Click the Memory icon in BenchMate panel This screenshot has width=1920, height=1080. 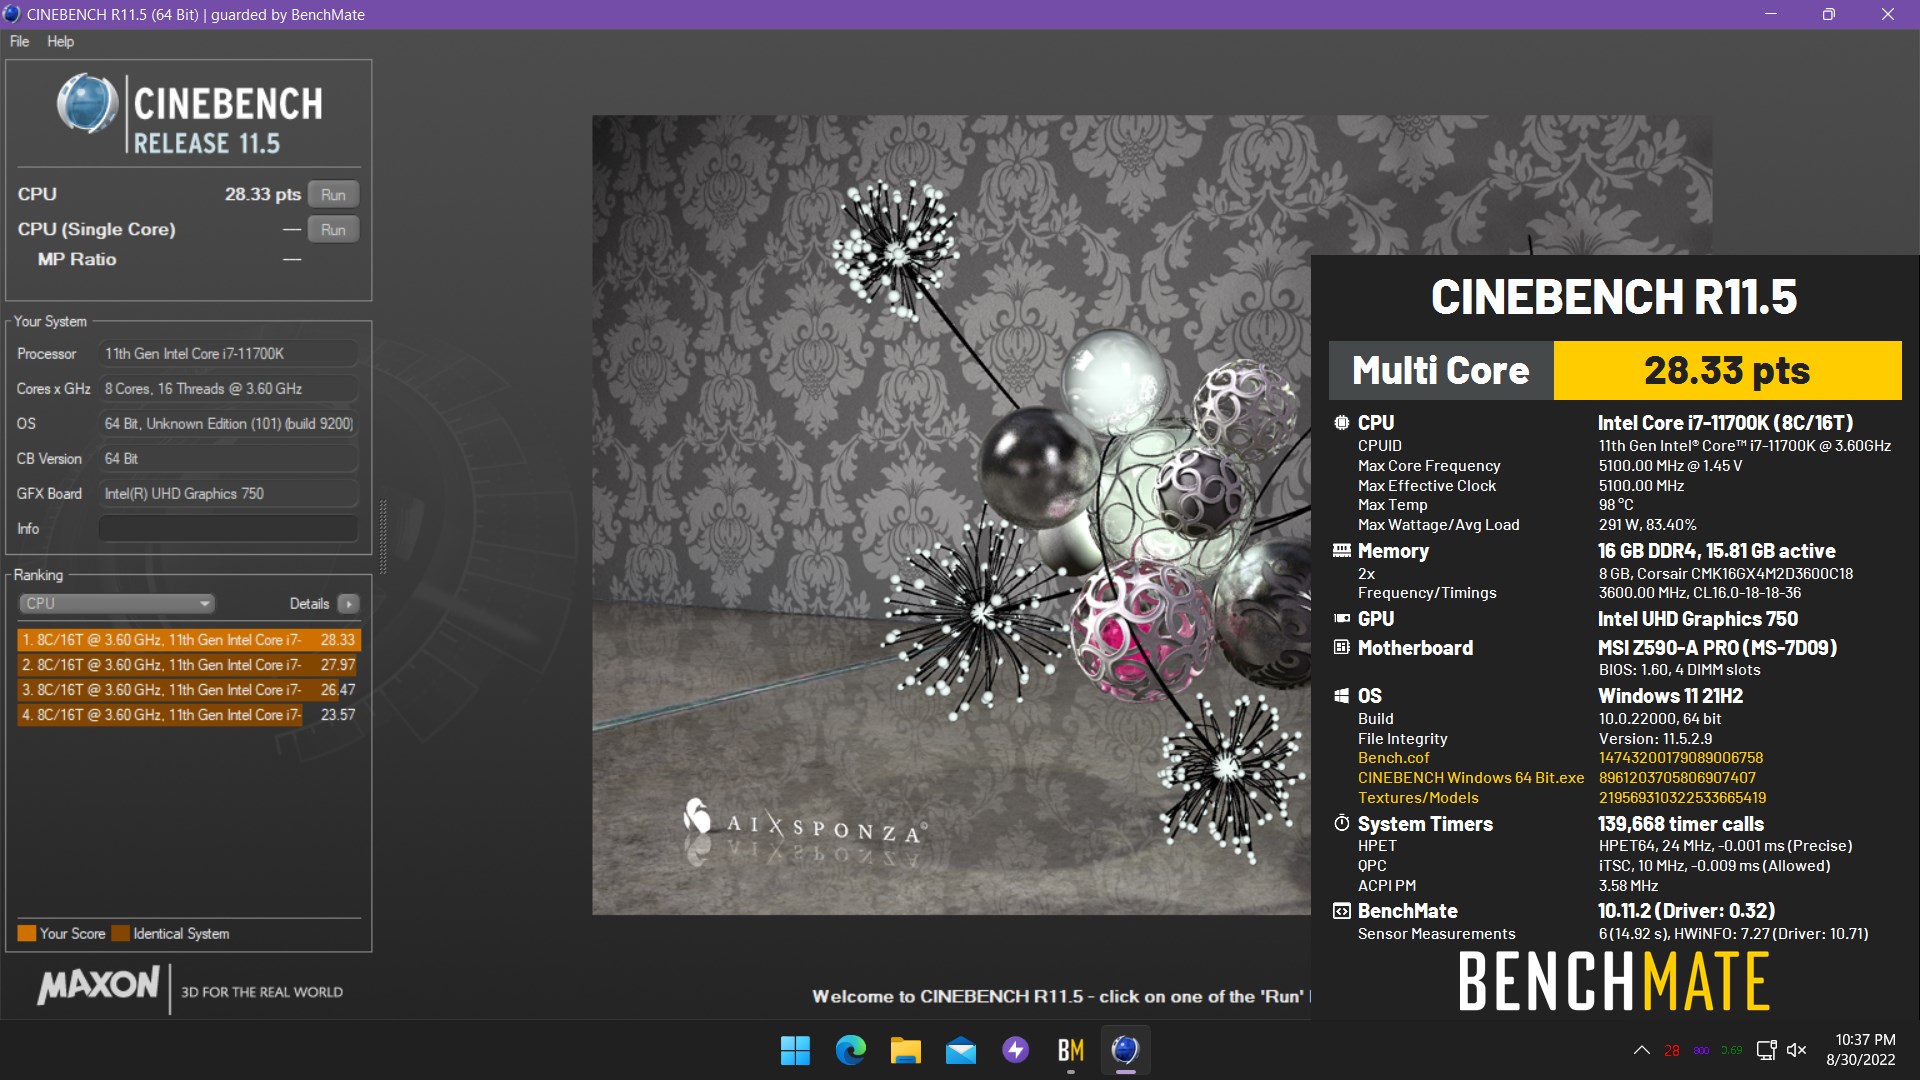1341,550
